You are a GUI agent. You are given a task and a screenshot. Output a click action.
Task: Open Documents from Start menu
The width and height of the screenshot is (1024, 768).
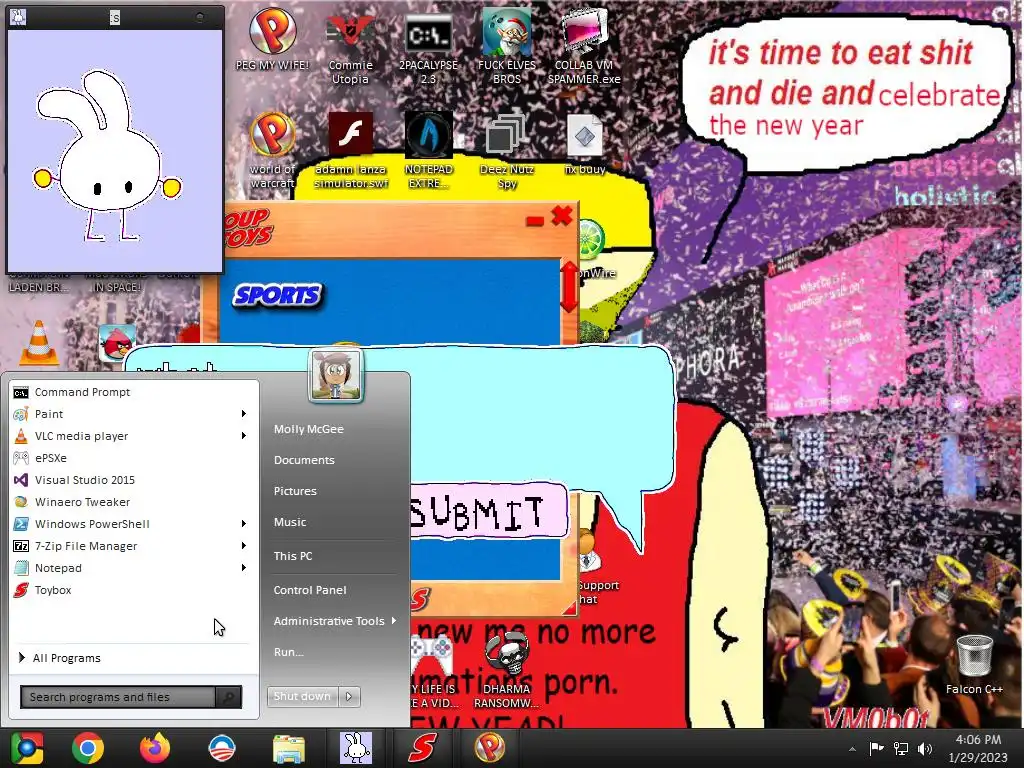coord(304,460)
